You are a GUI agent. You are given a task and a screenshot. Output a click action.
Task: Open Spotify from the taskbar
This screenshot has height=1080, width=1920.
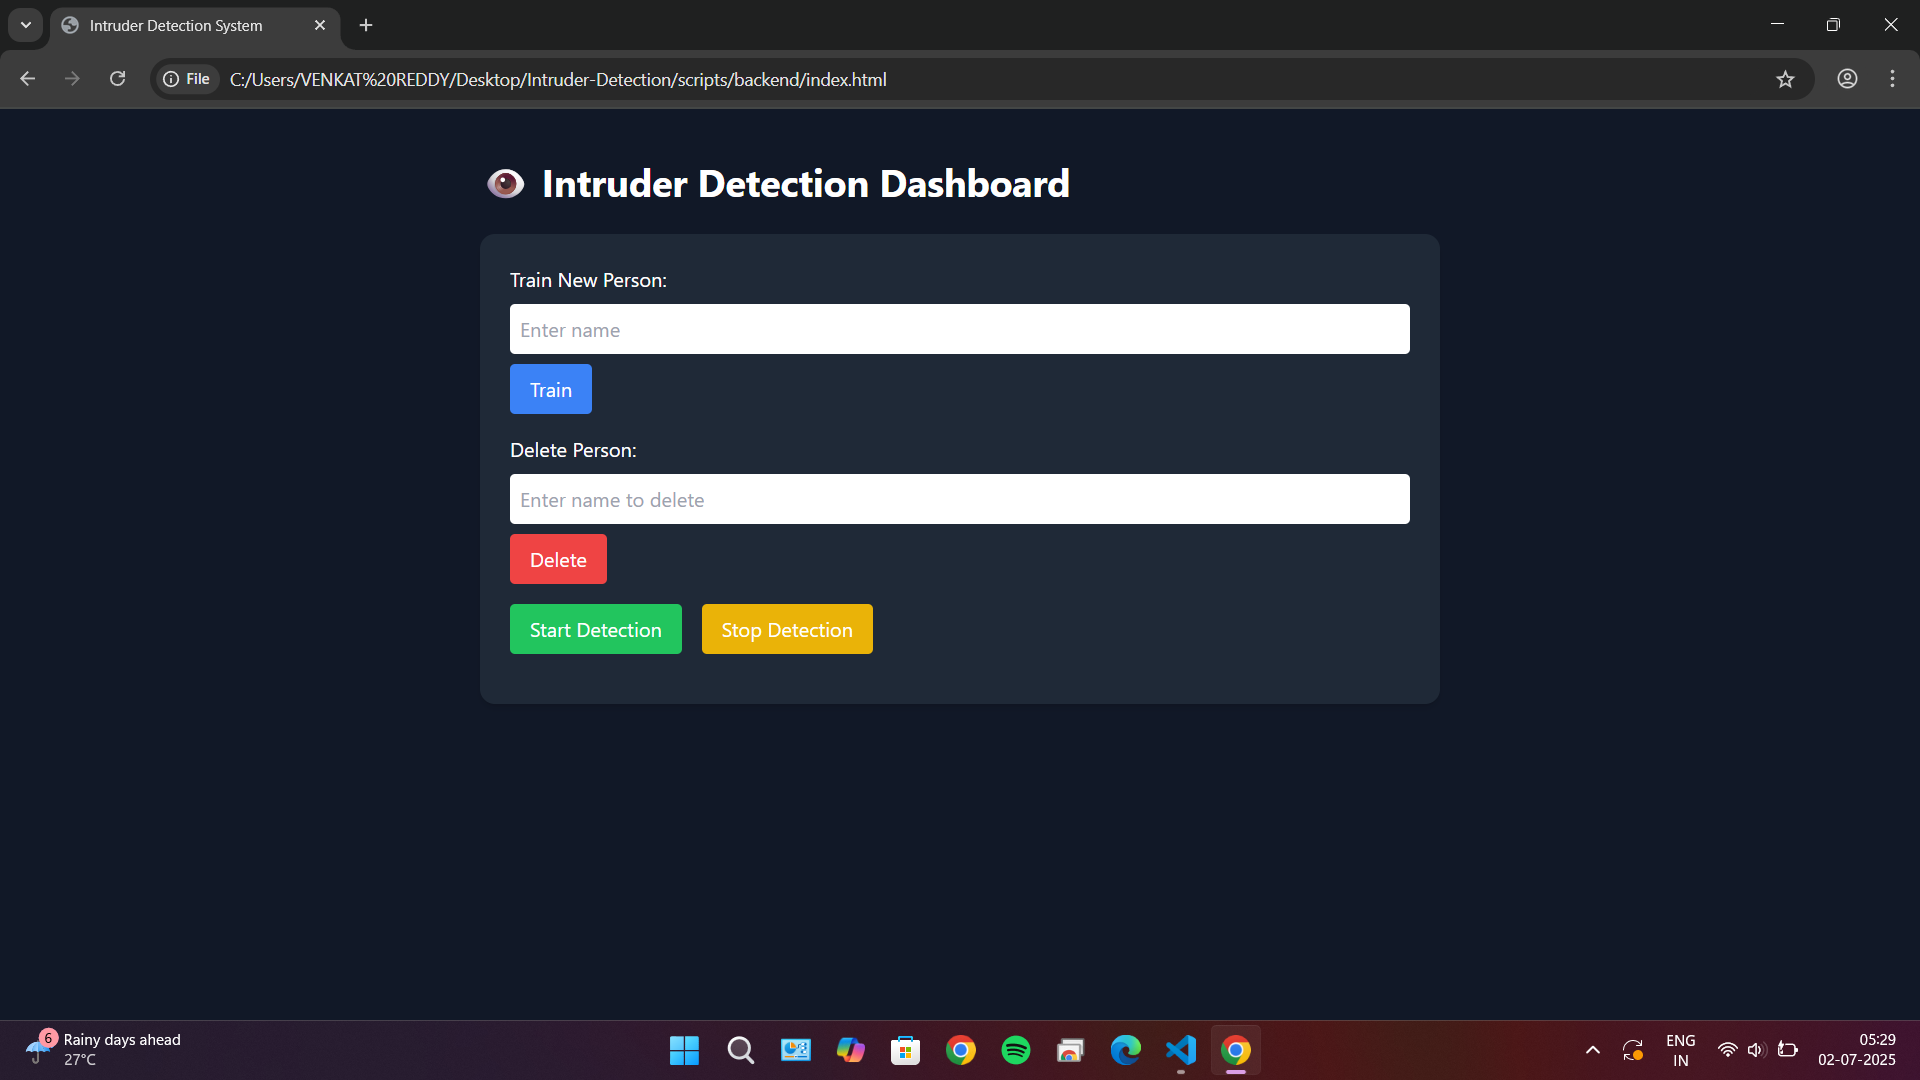1015,1050
